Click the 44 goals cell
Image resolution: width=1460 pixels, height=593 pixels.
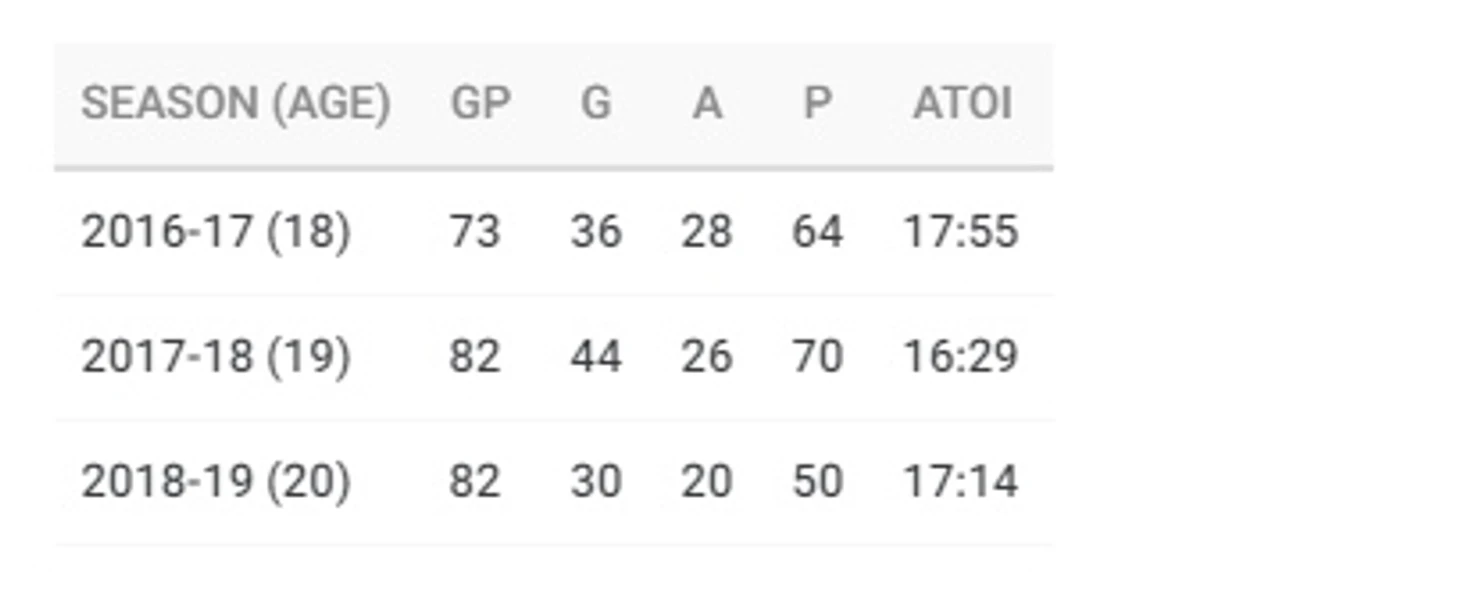(x=596, y=357)
